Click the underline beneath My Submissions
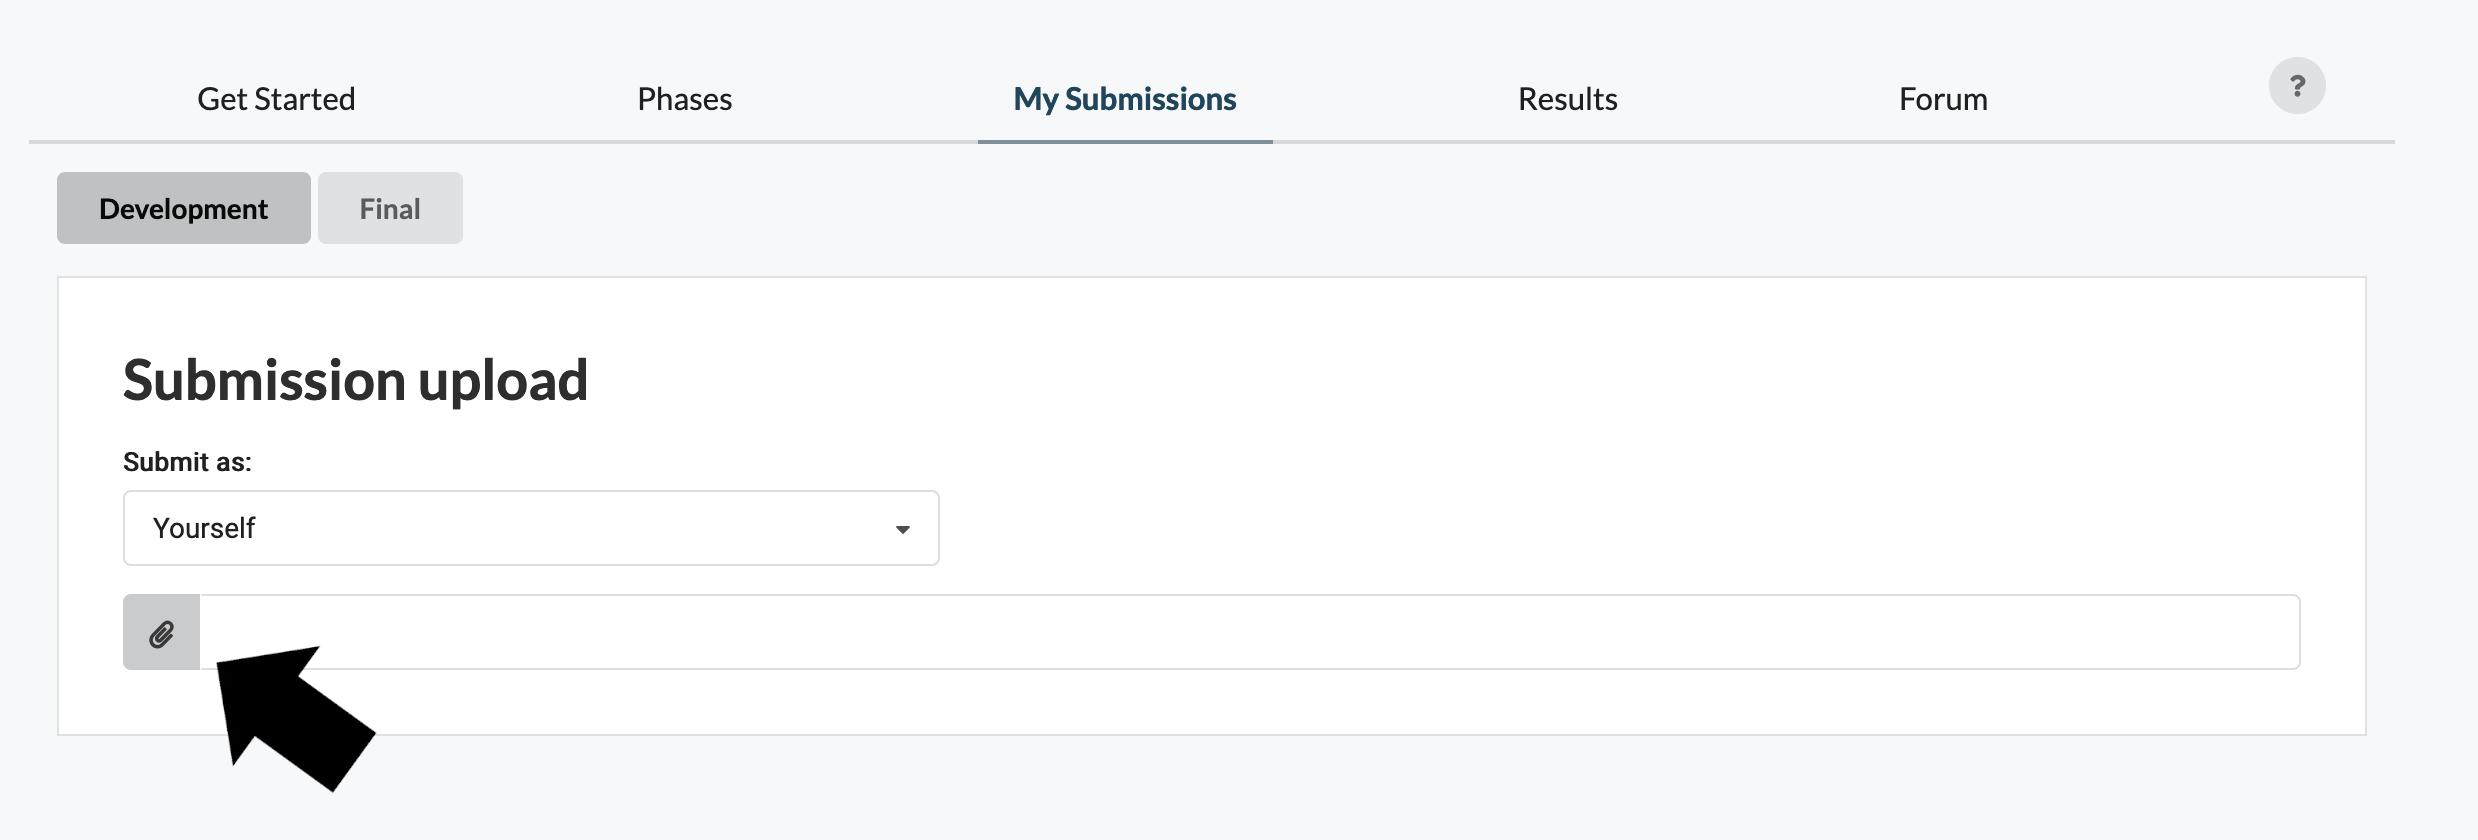Screen dimensions: 2478x840 tap(1124, 141)
